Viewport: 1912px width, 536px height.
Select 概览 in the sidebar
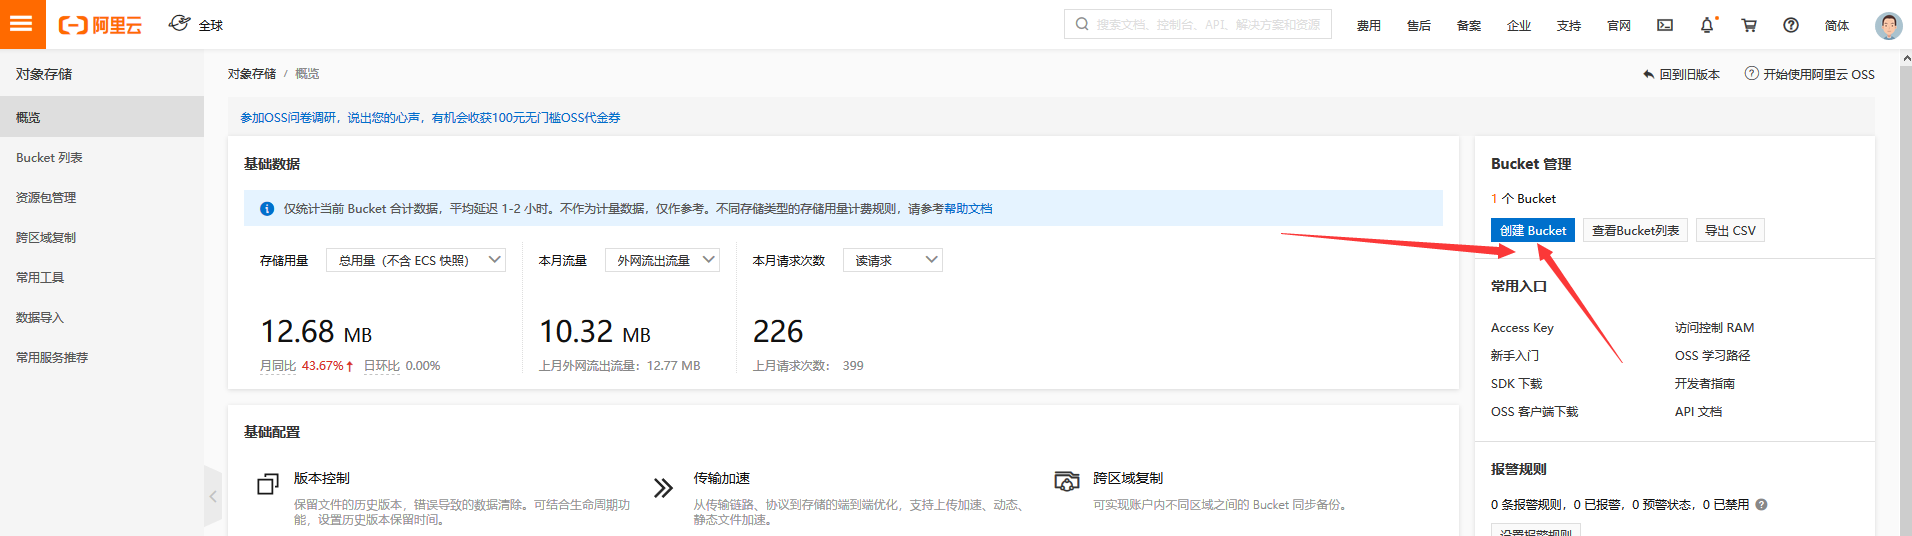point(102,117)
